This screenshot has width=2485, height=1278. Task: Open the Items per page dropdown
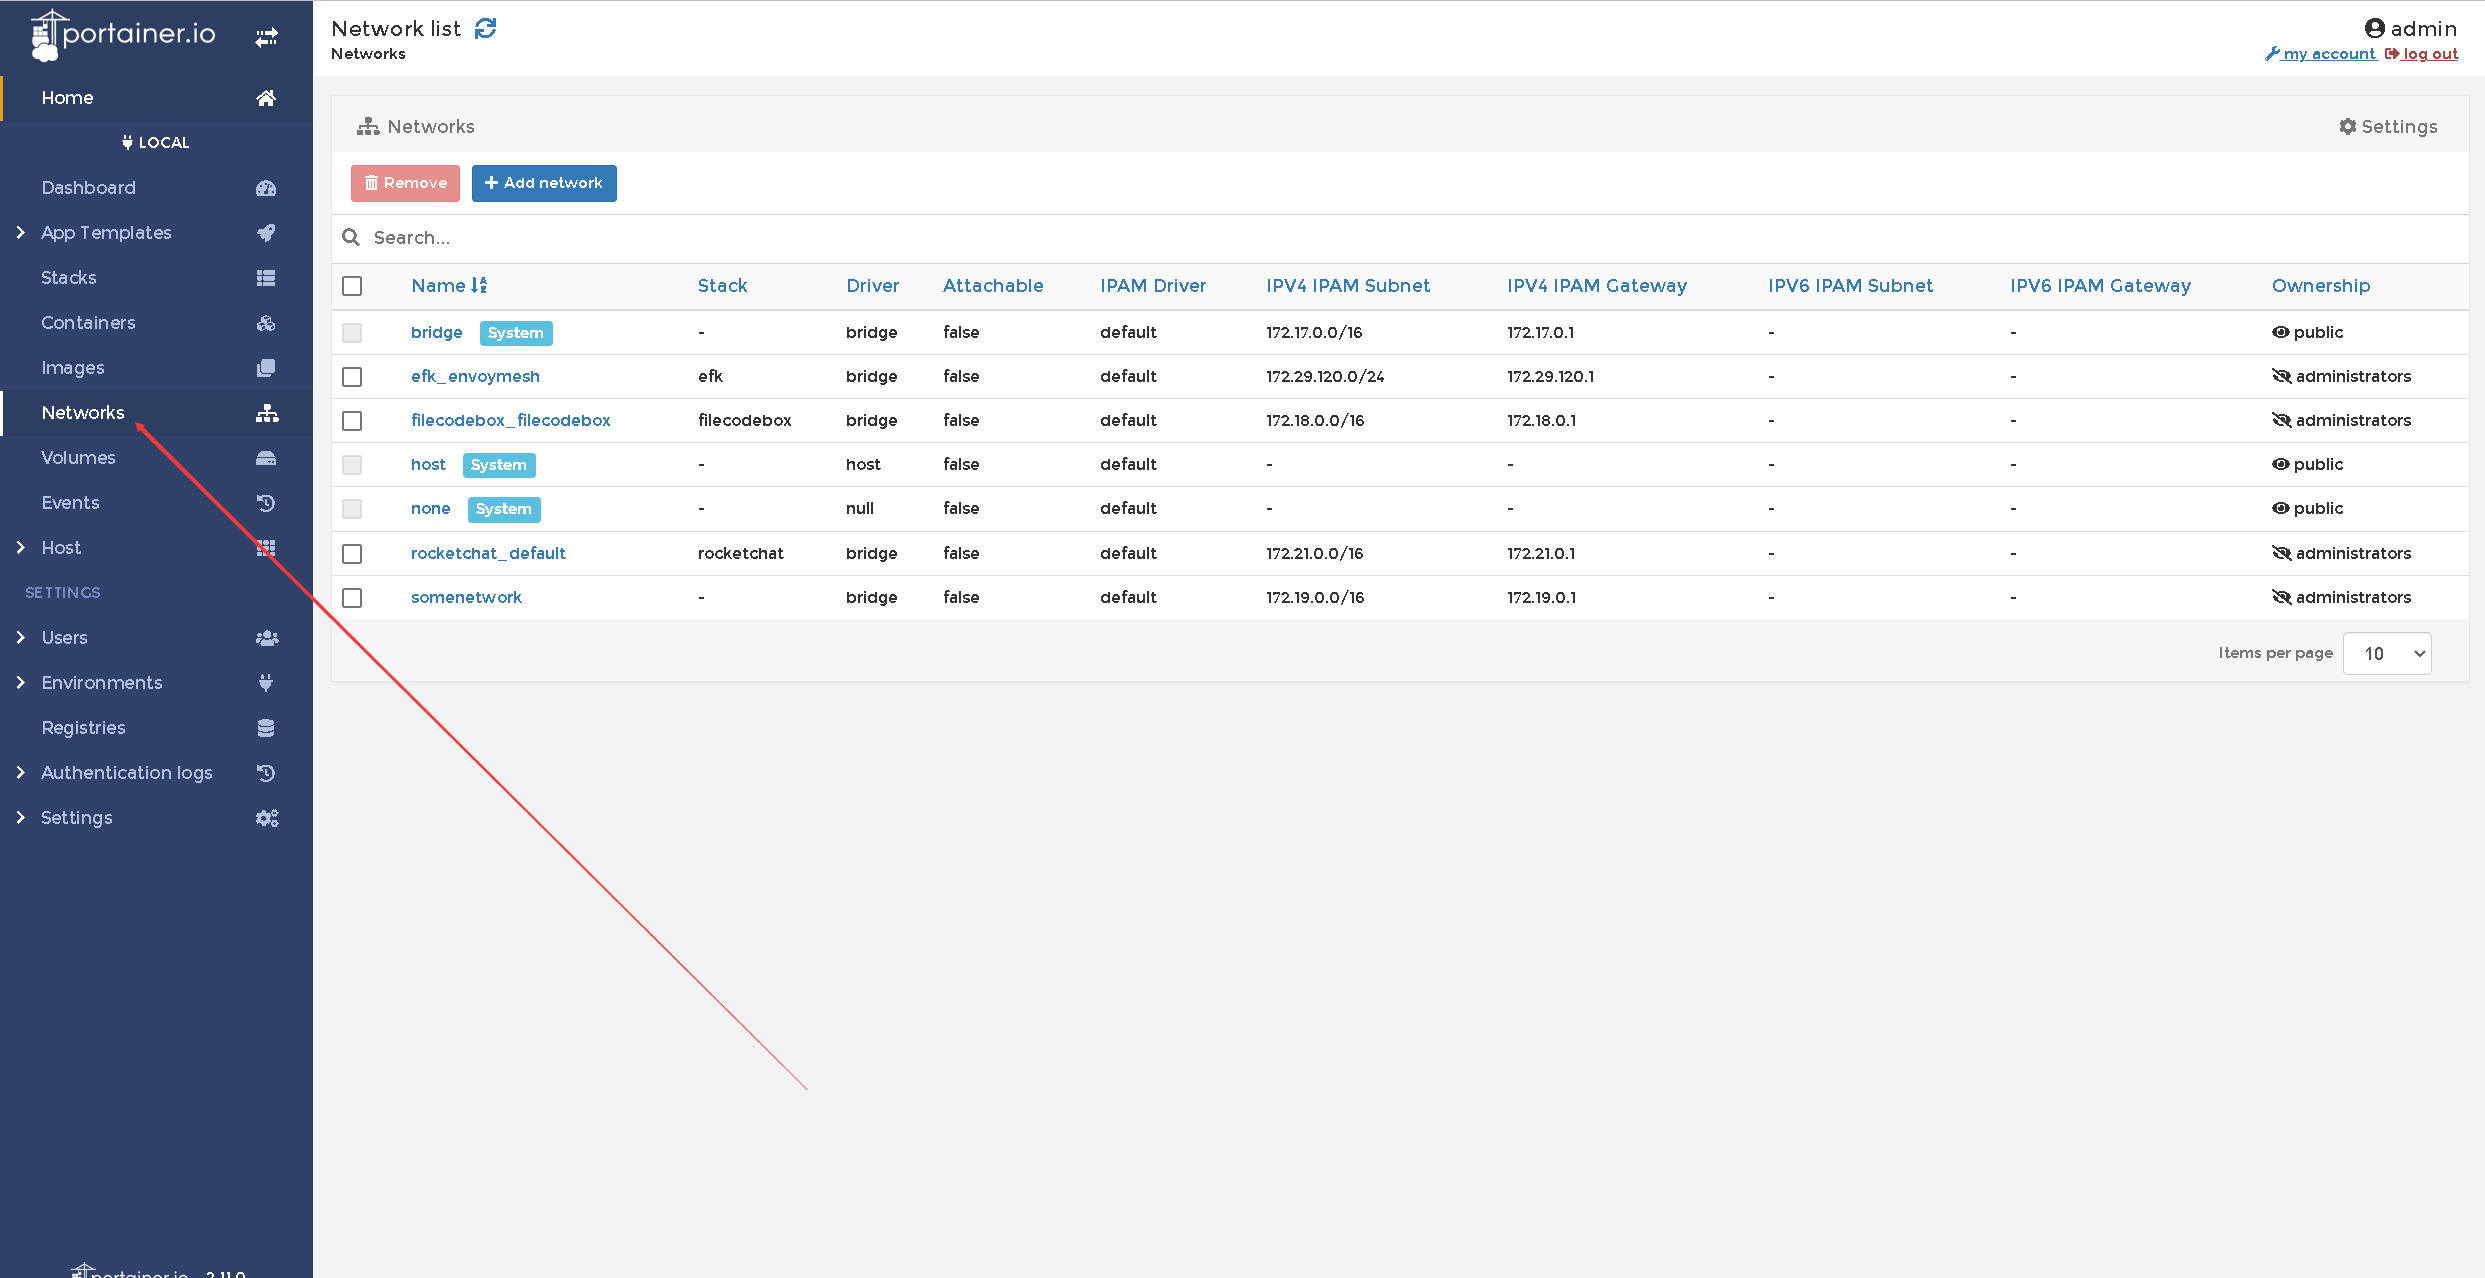[x=2386, y=654]
